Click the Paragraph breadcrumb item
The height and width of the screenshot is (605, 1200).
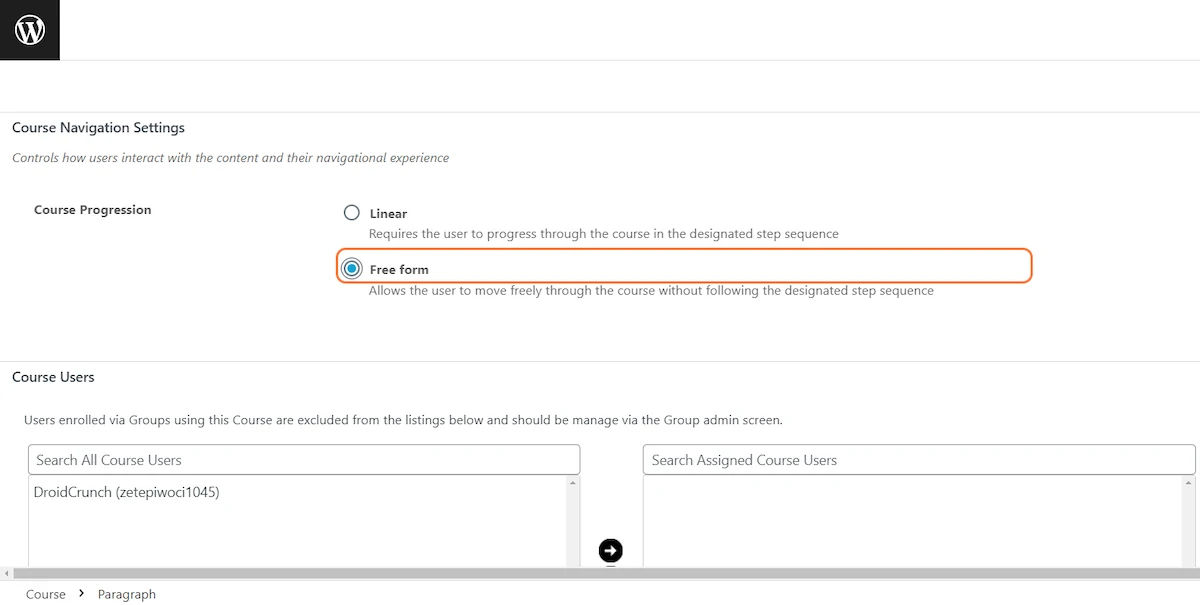(127, 594)
